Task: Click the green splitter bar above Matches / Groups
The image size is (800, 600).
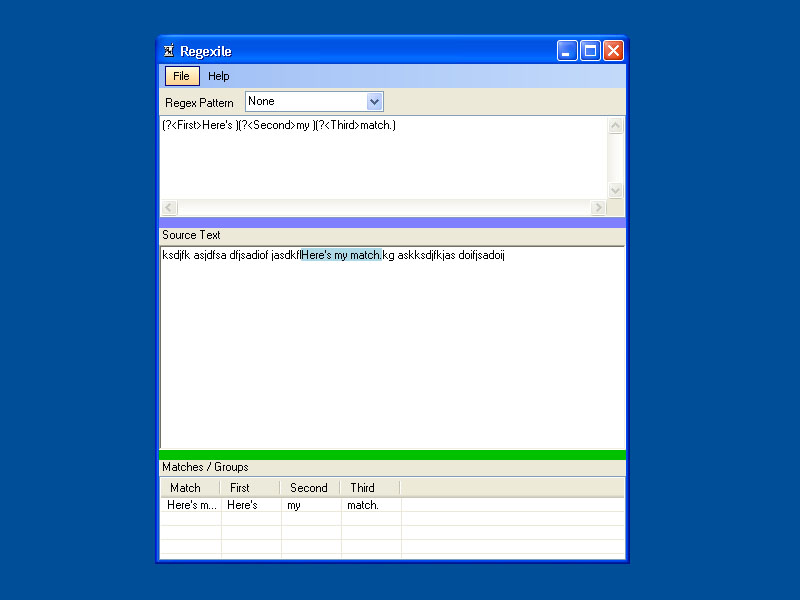Action: 392,455
